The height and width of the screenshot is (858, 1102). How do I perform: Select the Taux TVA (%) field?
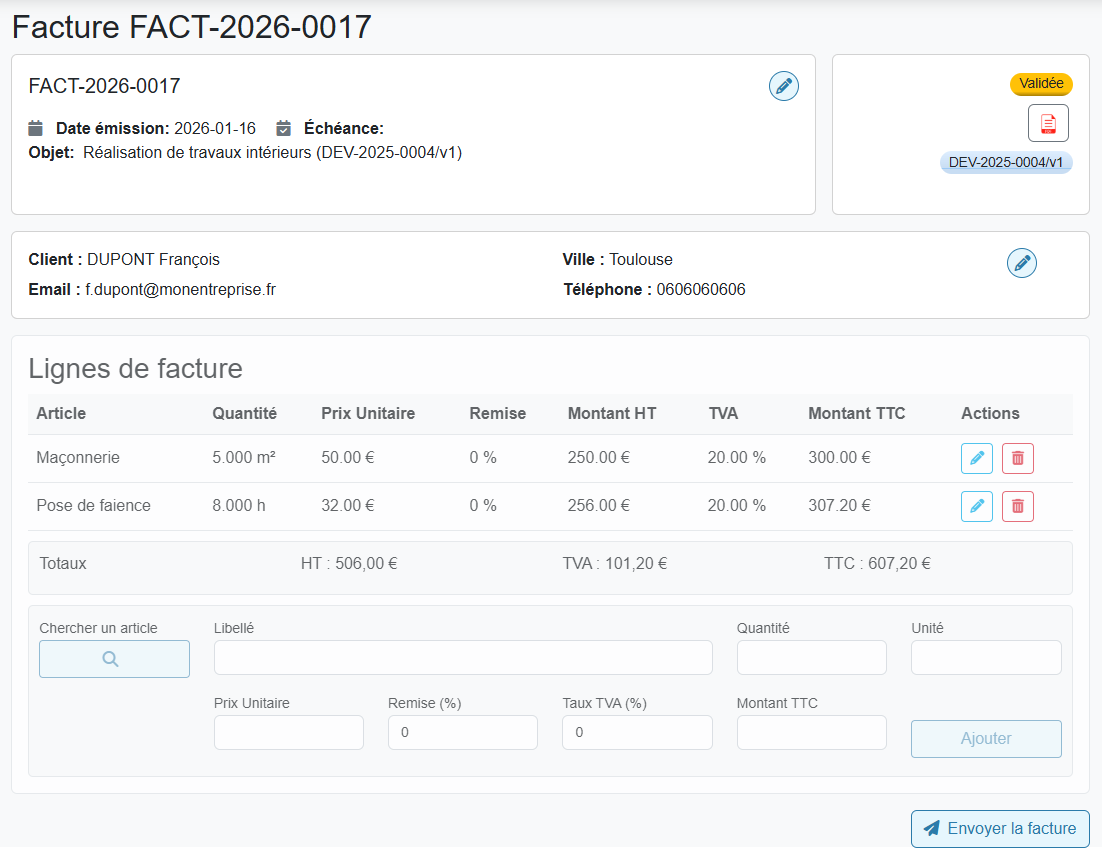(637, 732)
